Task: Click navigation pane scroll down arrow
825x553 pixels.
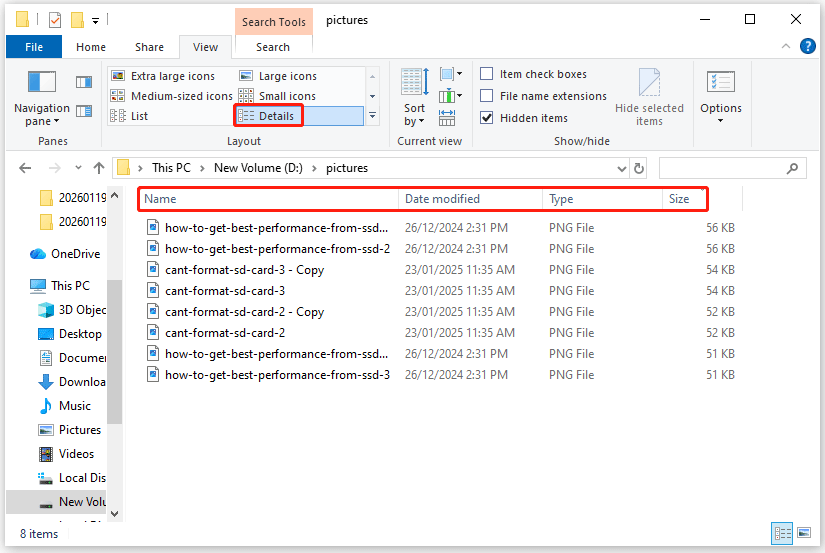Action: [x=115, y=514]
